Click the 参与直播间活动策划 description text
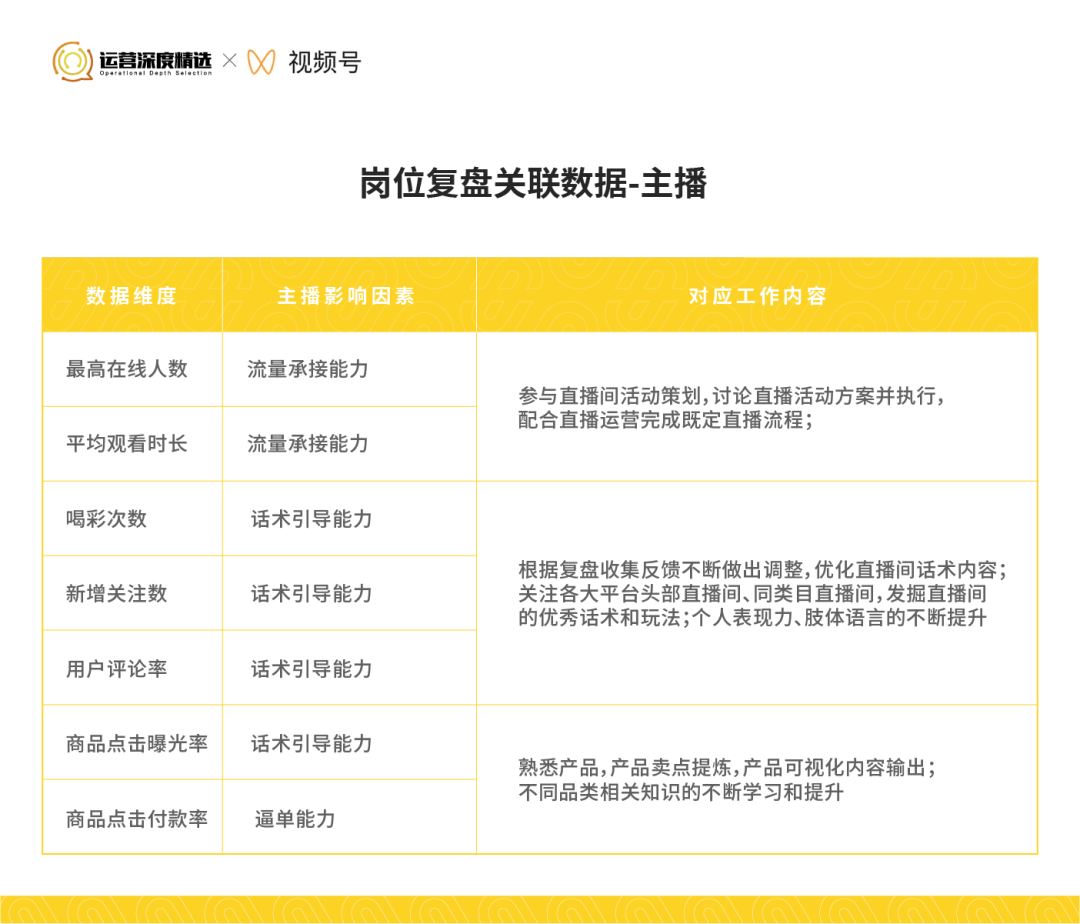 tap(731, 408)
